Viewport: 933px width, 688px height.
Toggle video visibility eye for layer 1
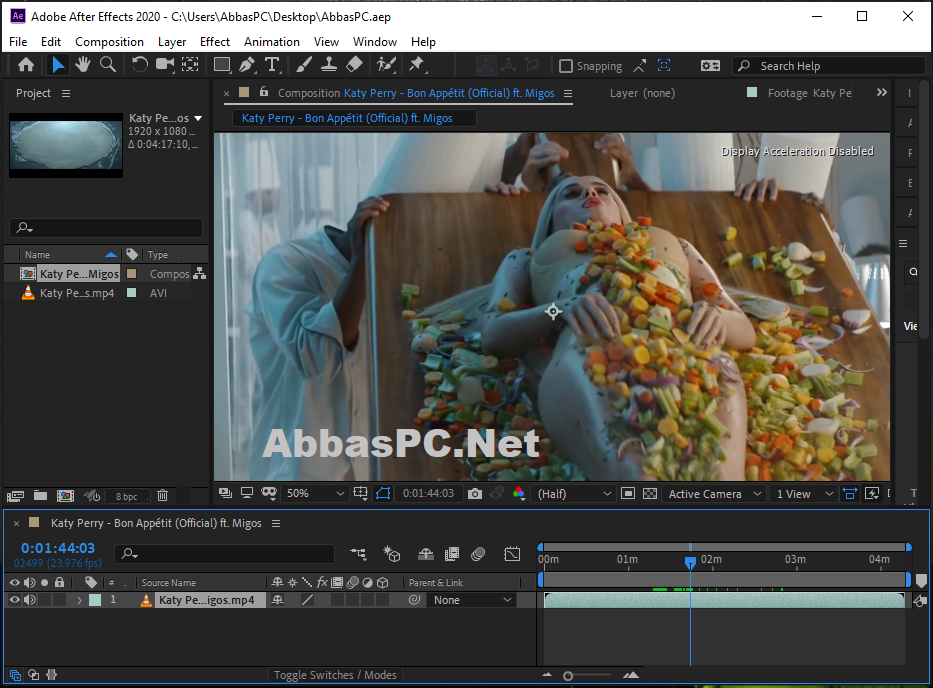tap(15, 600)
